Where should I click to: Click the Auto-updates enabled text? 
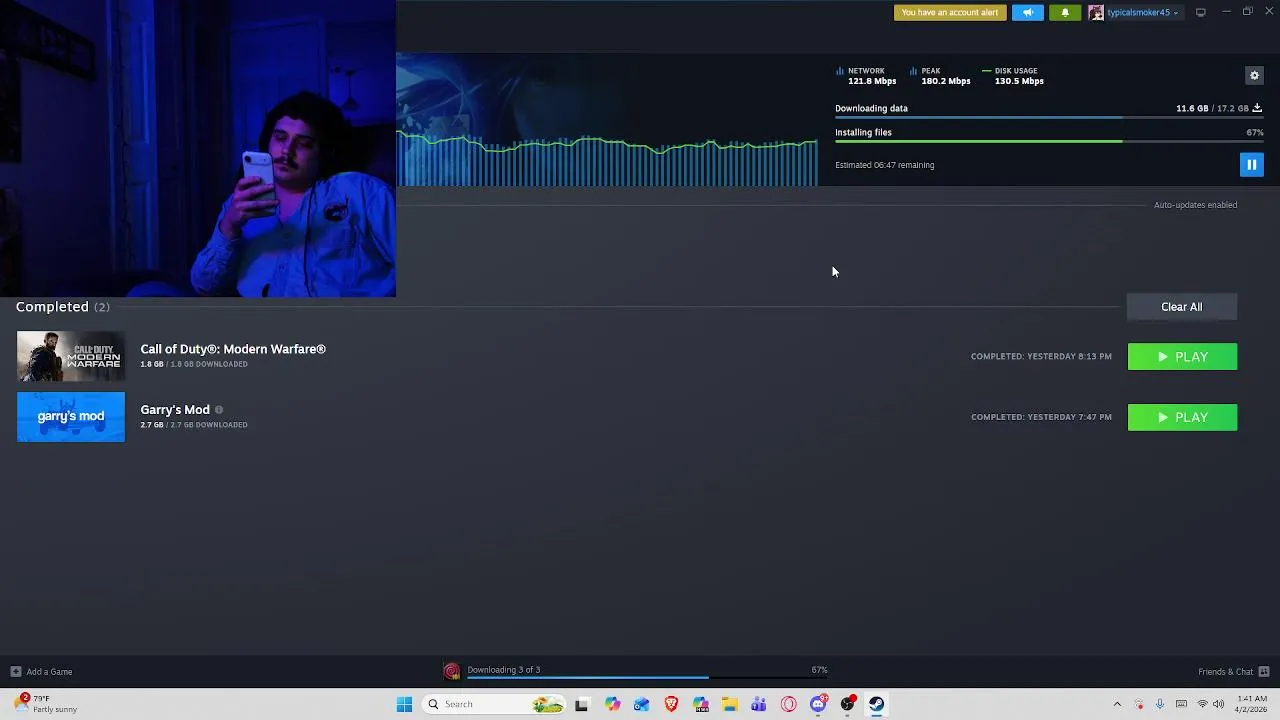tap(1195, 205)
